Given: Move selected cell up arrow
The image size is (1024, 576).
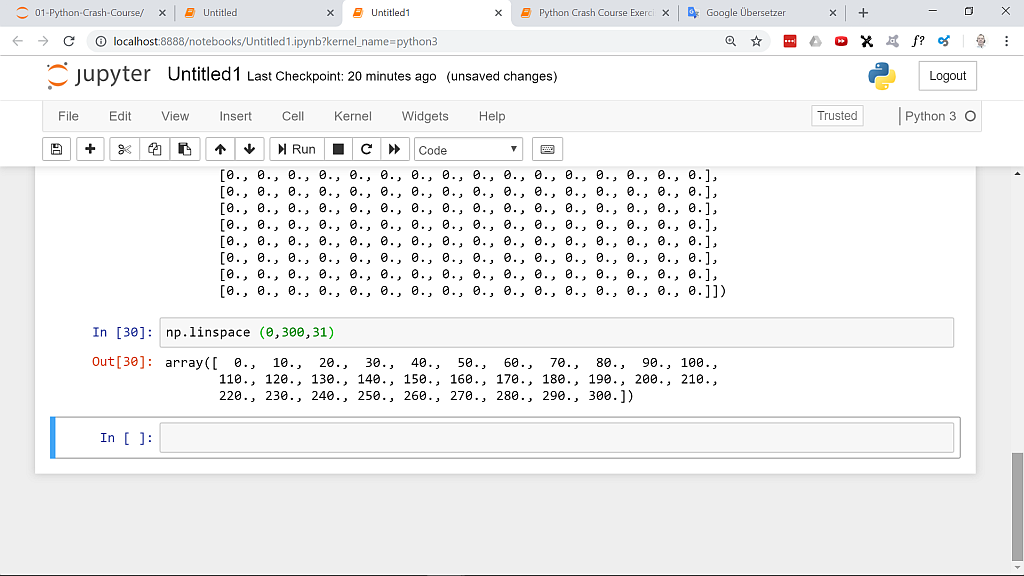Looking at the screenshot, I should pos(220,149).
